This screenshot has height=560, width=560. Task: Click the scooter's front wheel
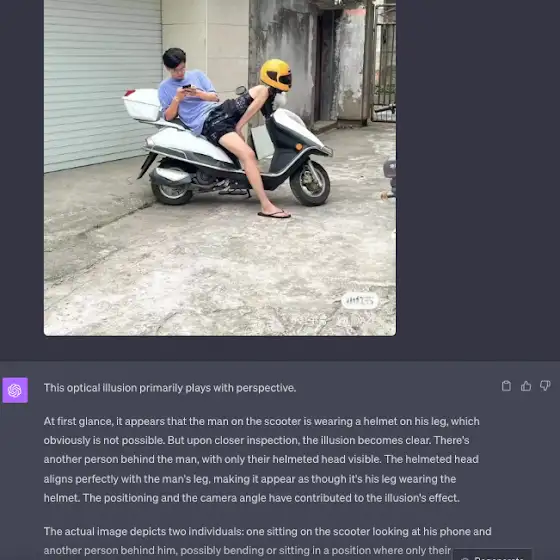pyautogui.click(x=310, y=183)
